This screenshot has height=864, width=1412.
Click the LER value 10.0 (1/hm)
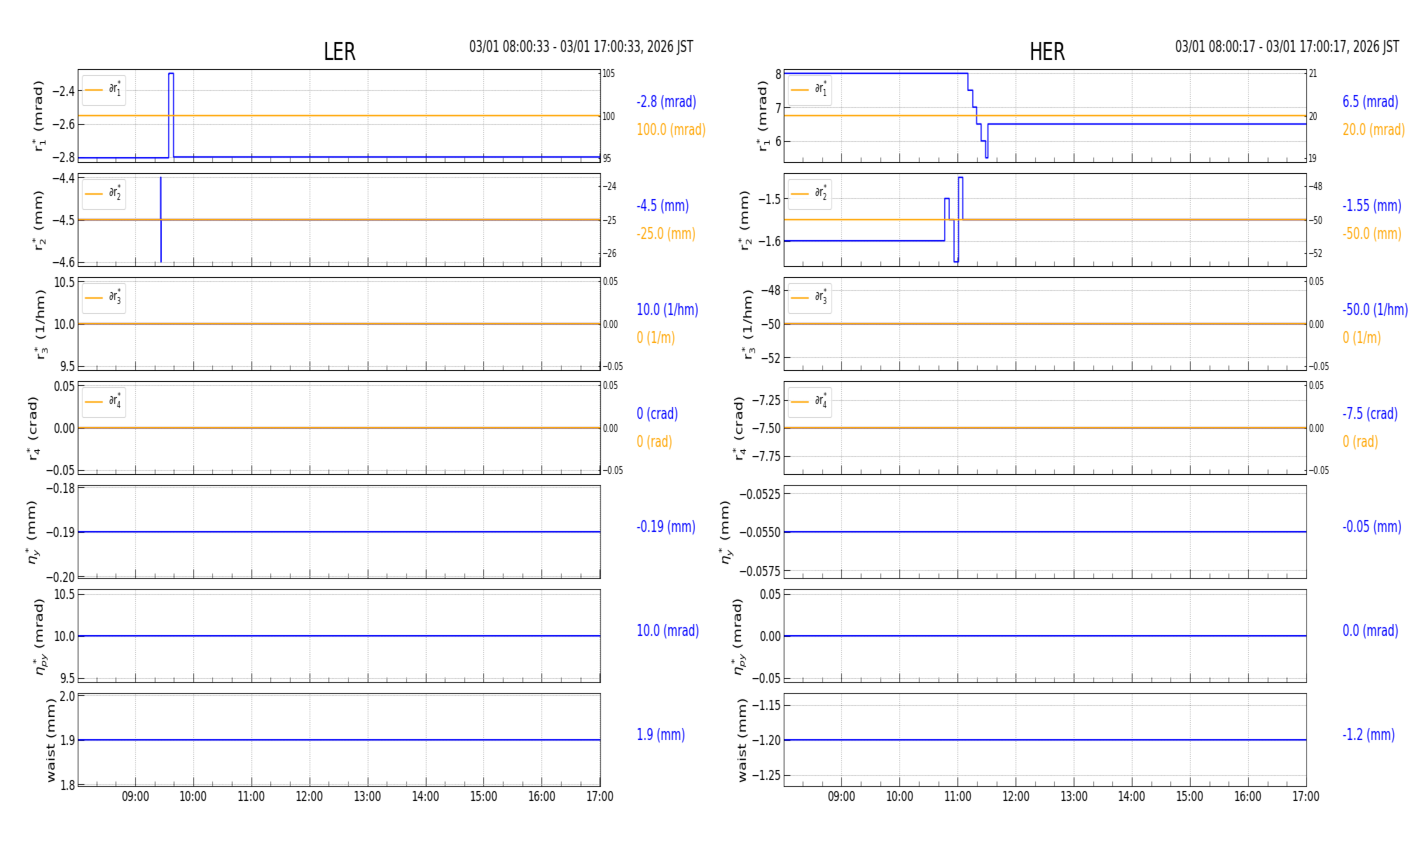(x=667, y=310)
